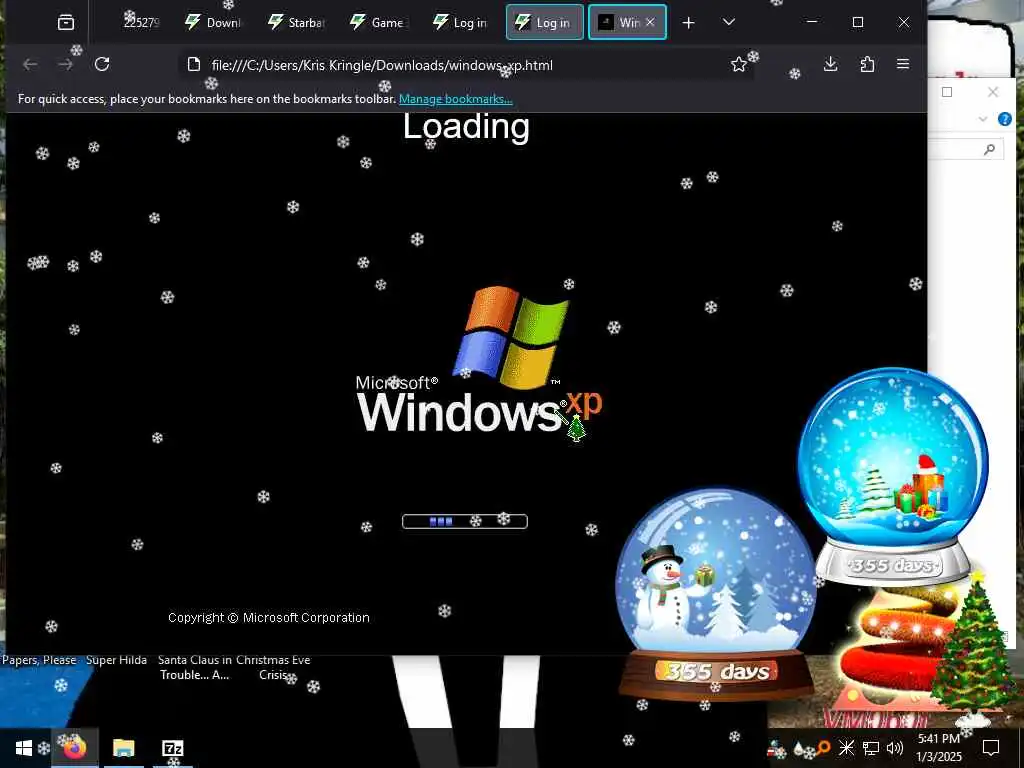
Task: Open blue help icon in background window
Action: (1005, 120)
